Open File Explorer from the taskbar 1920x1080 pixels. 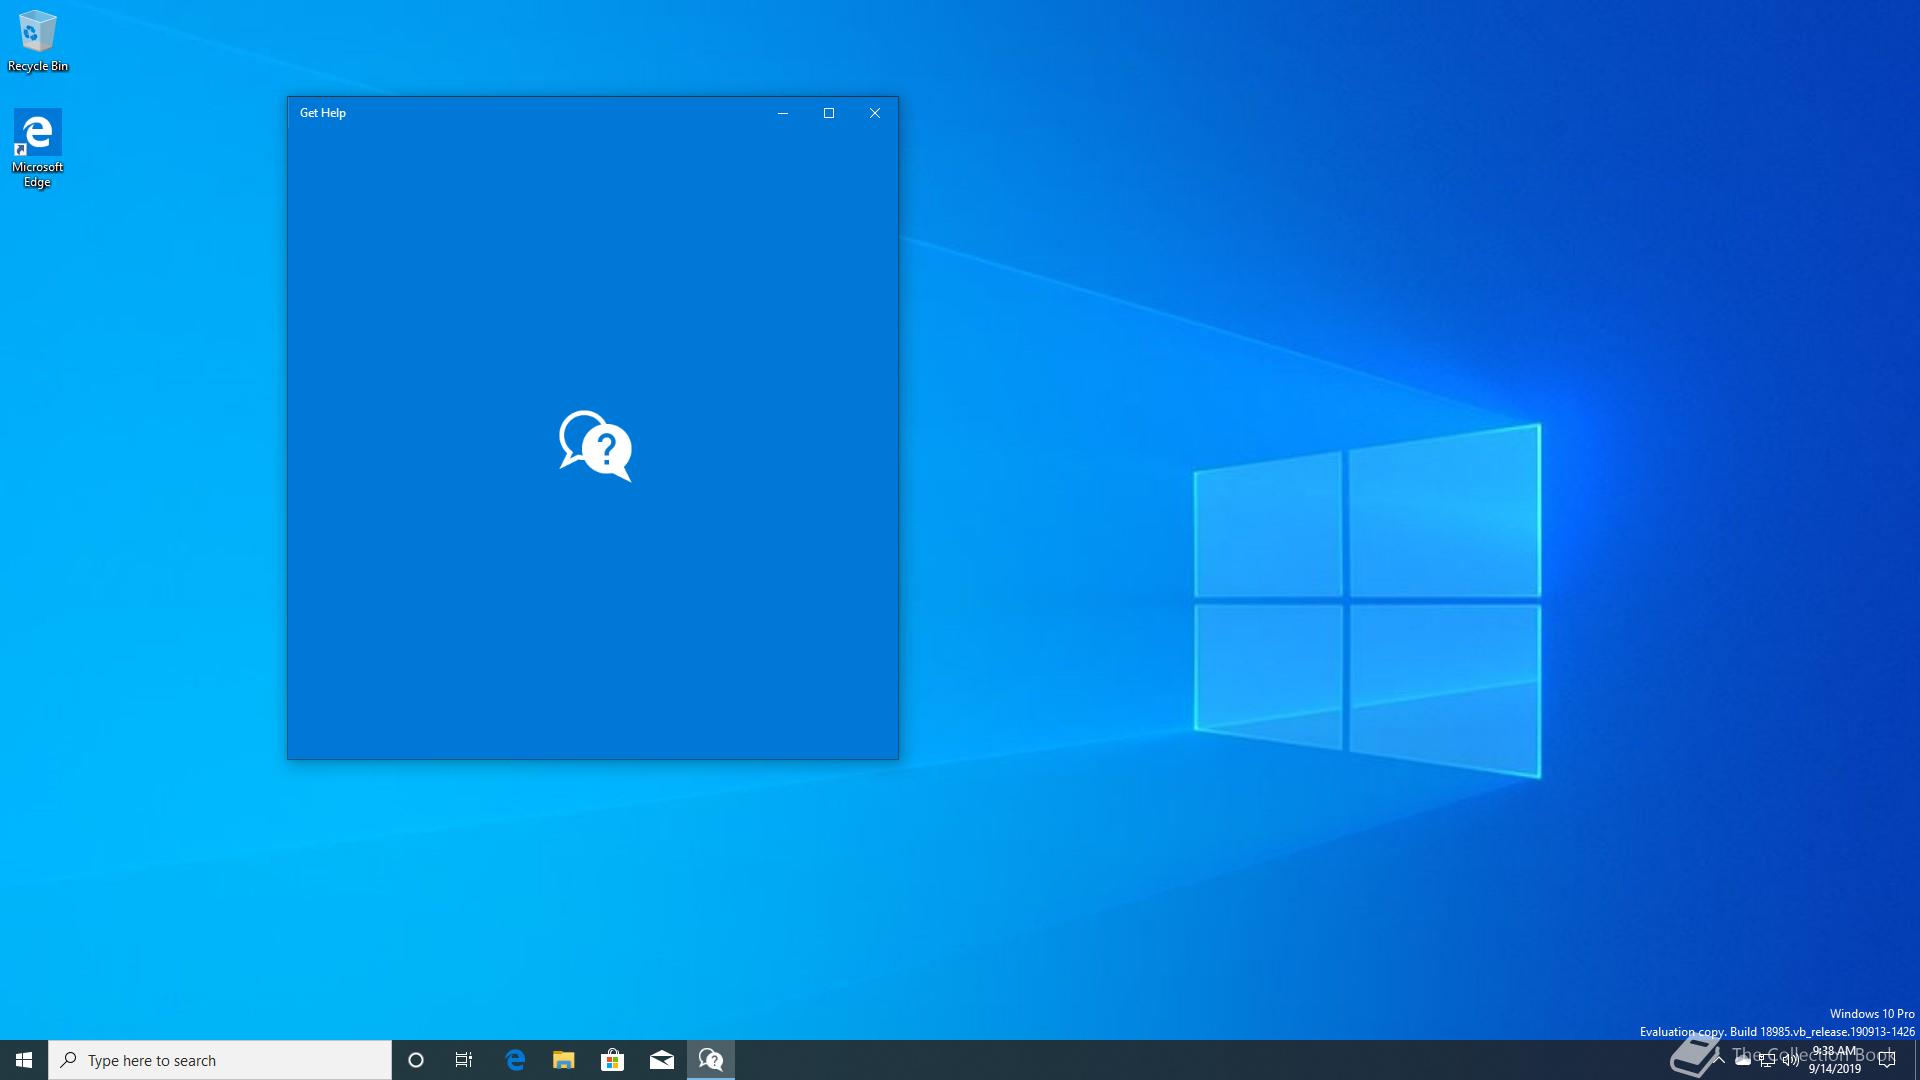pos(564,1060)
